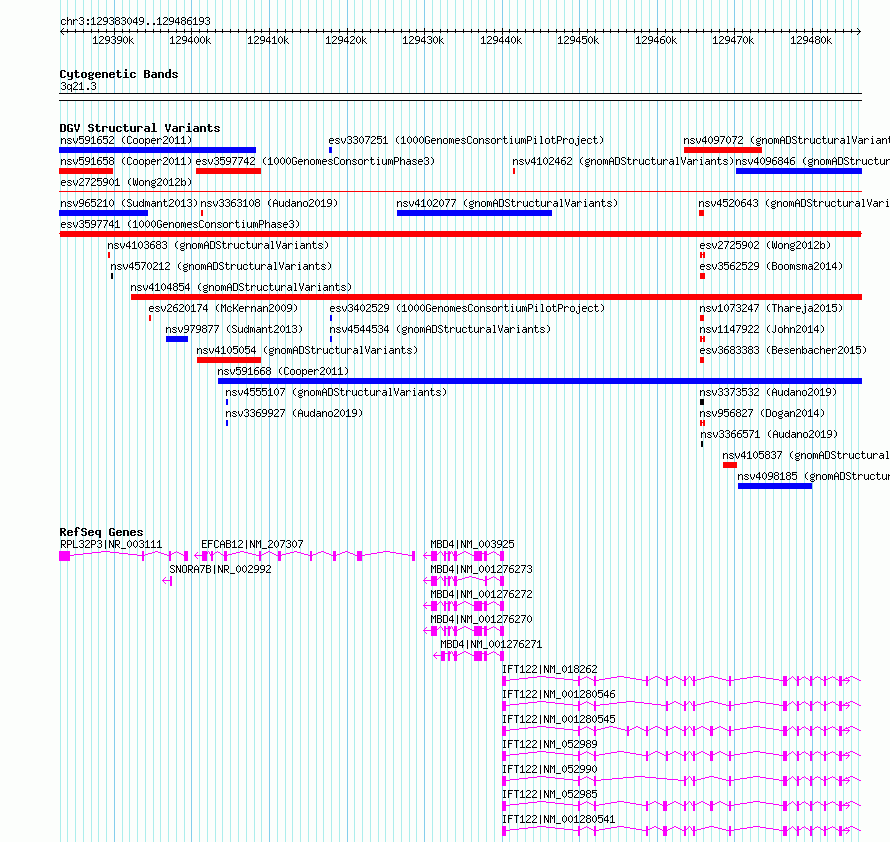The width and height of the screenshot is (890, 842).
Task: Click the nsv956827 (Dogan2014) label
Action: 762,413
